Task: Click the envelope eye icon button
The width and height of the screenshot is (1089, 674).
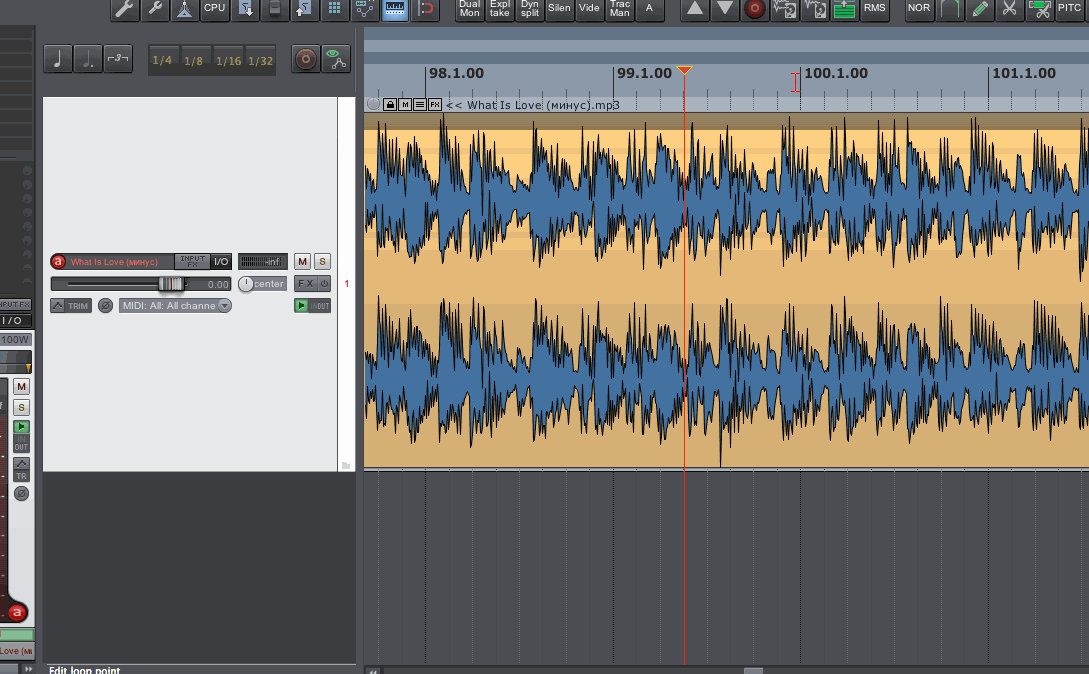Action: point(337,60)
